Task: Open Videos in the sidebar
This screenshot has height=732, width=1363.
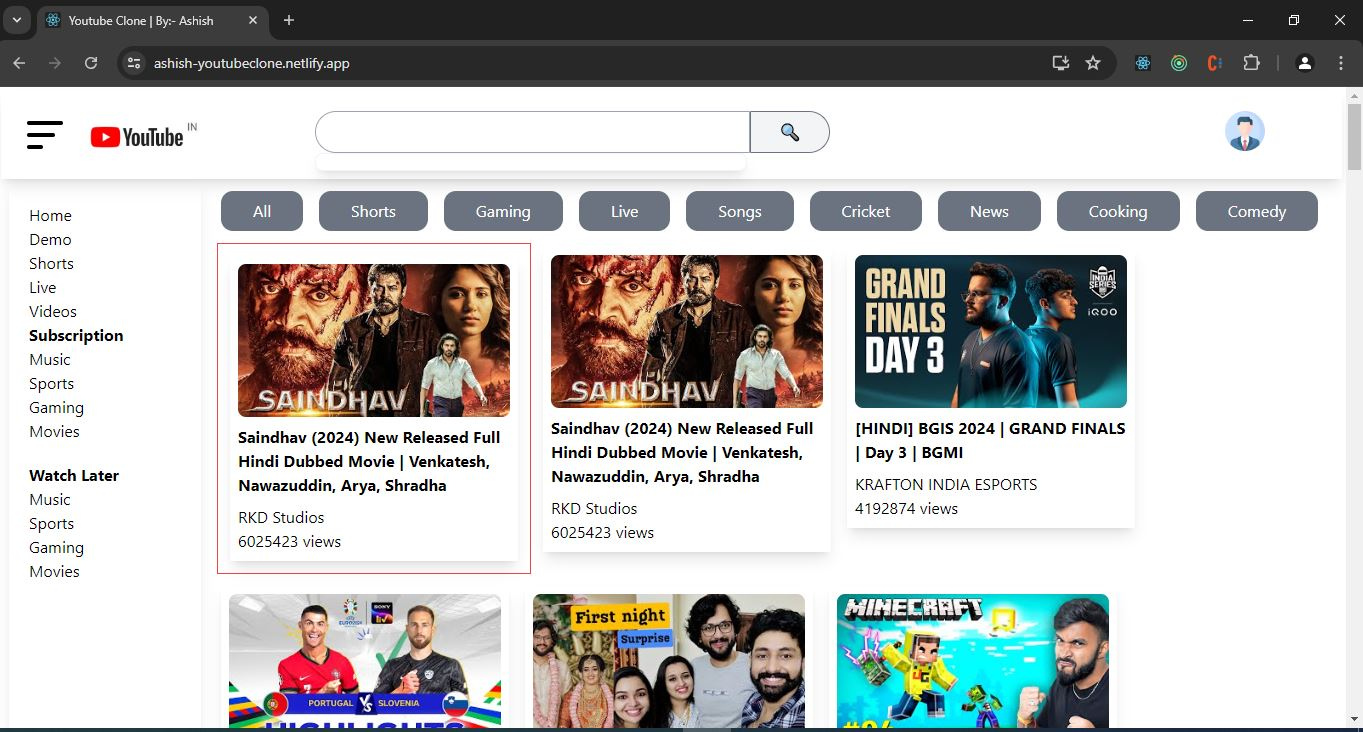Action: pos(53,311)
